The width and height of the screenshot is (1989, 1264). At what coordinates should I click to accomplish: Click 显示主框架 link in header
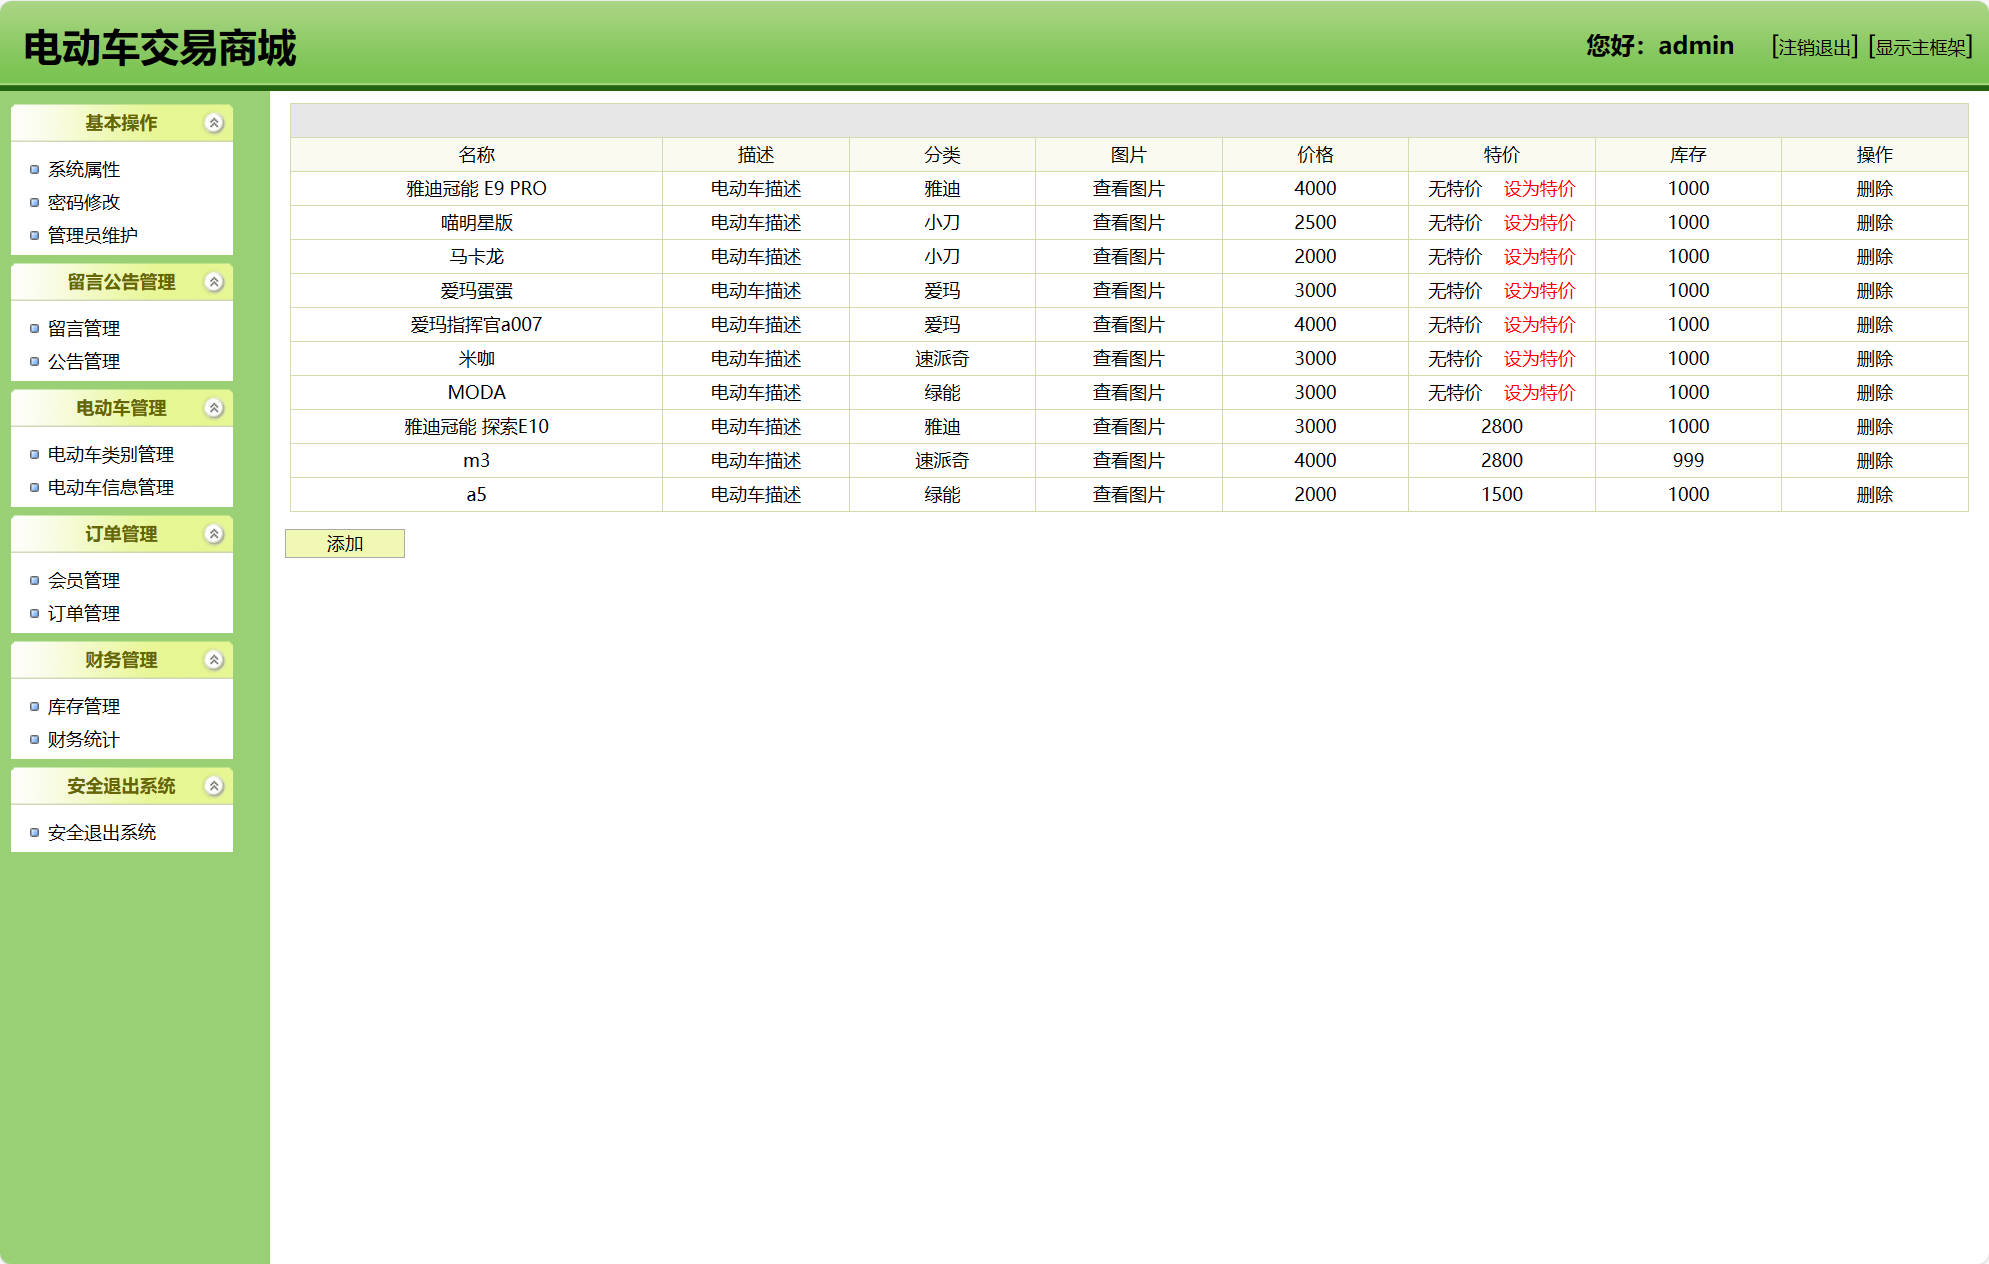tap(1920, 47)
